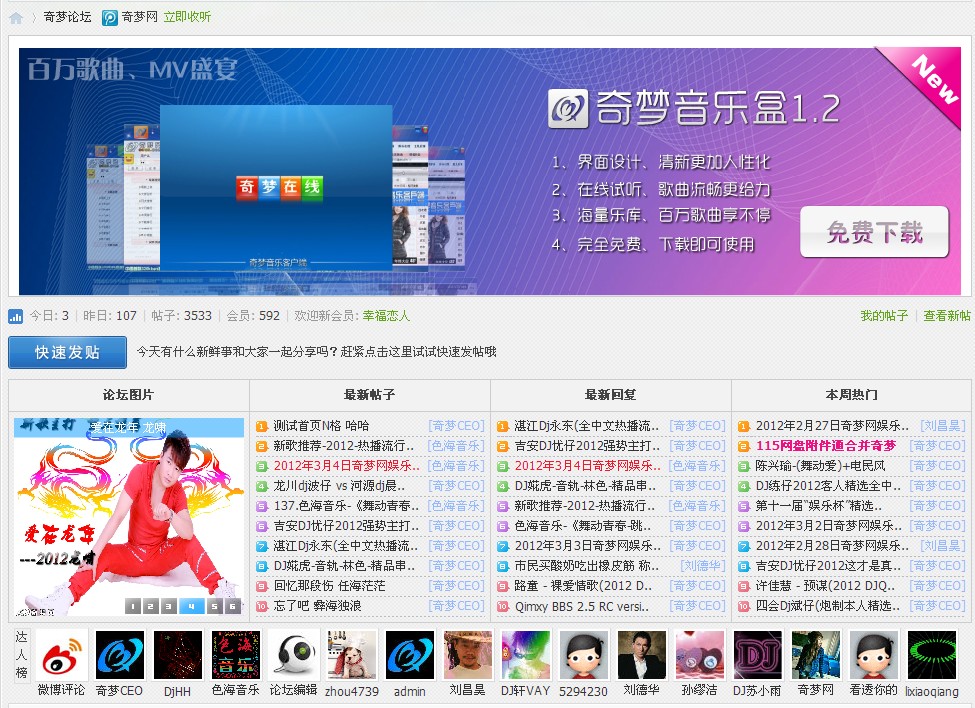Open zhou4739 member avatar
The image size is (975, 708).
(352, 655)
